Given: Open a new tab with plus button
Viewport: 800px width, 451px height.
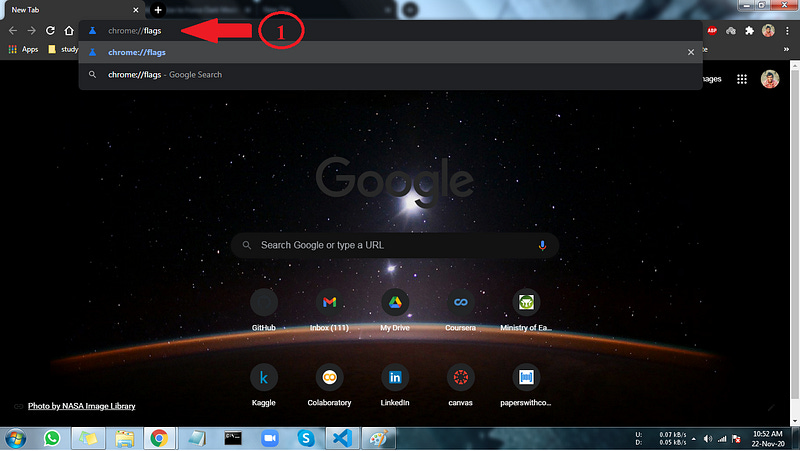Looking at the screenshot, I should (158, 10).
